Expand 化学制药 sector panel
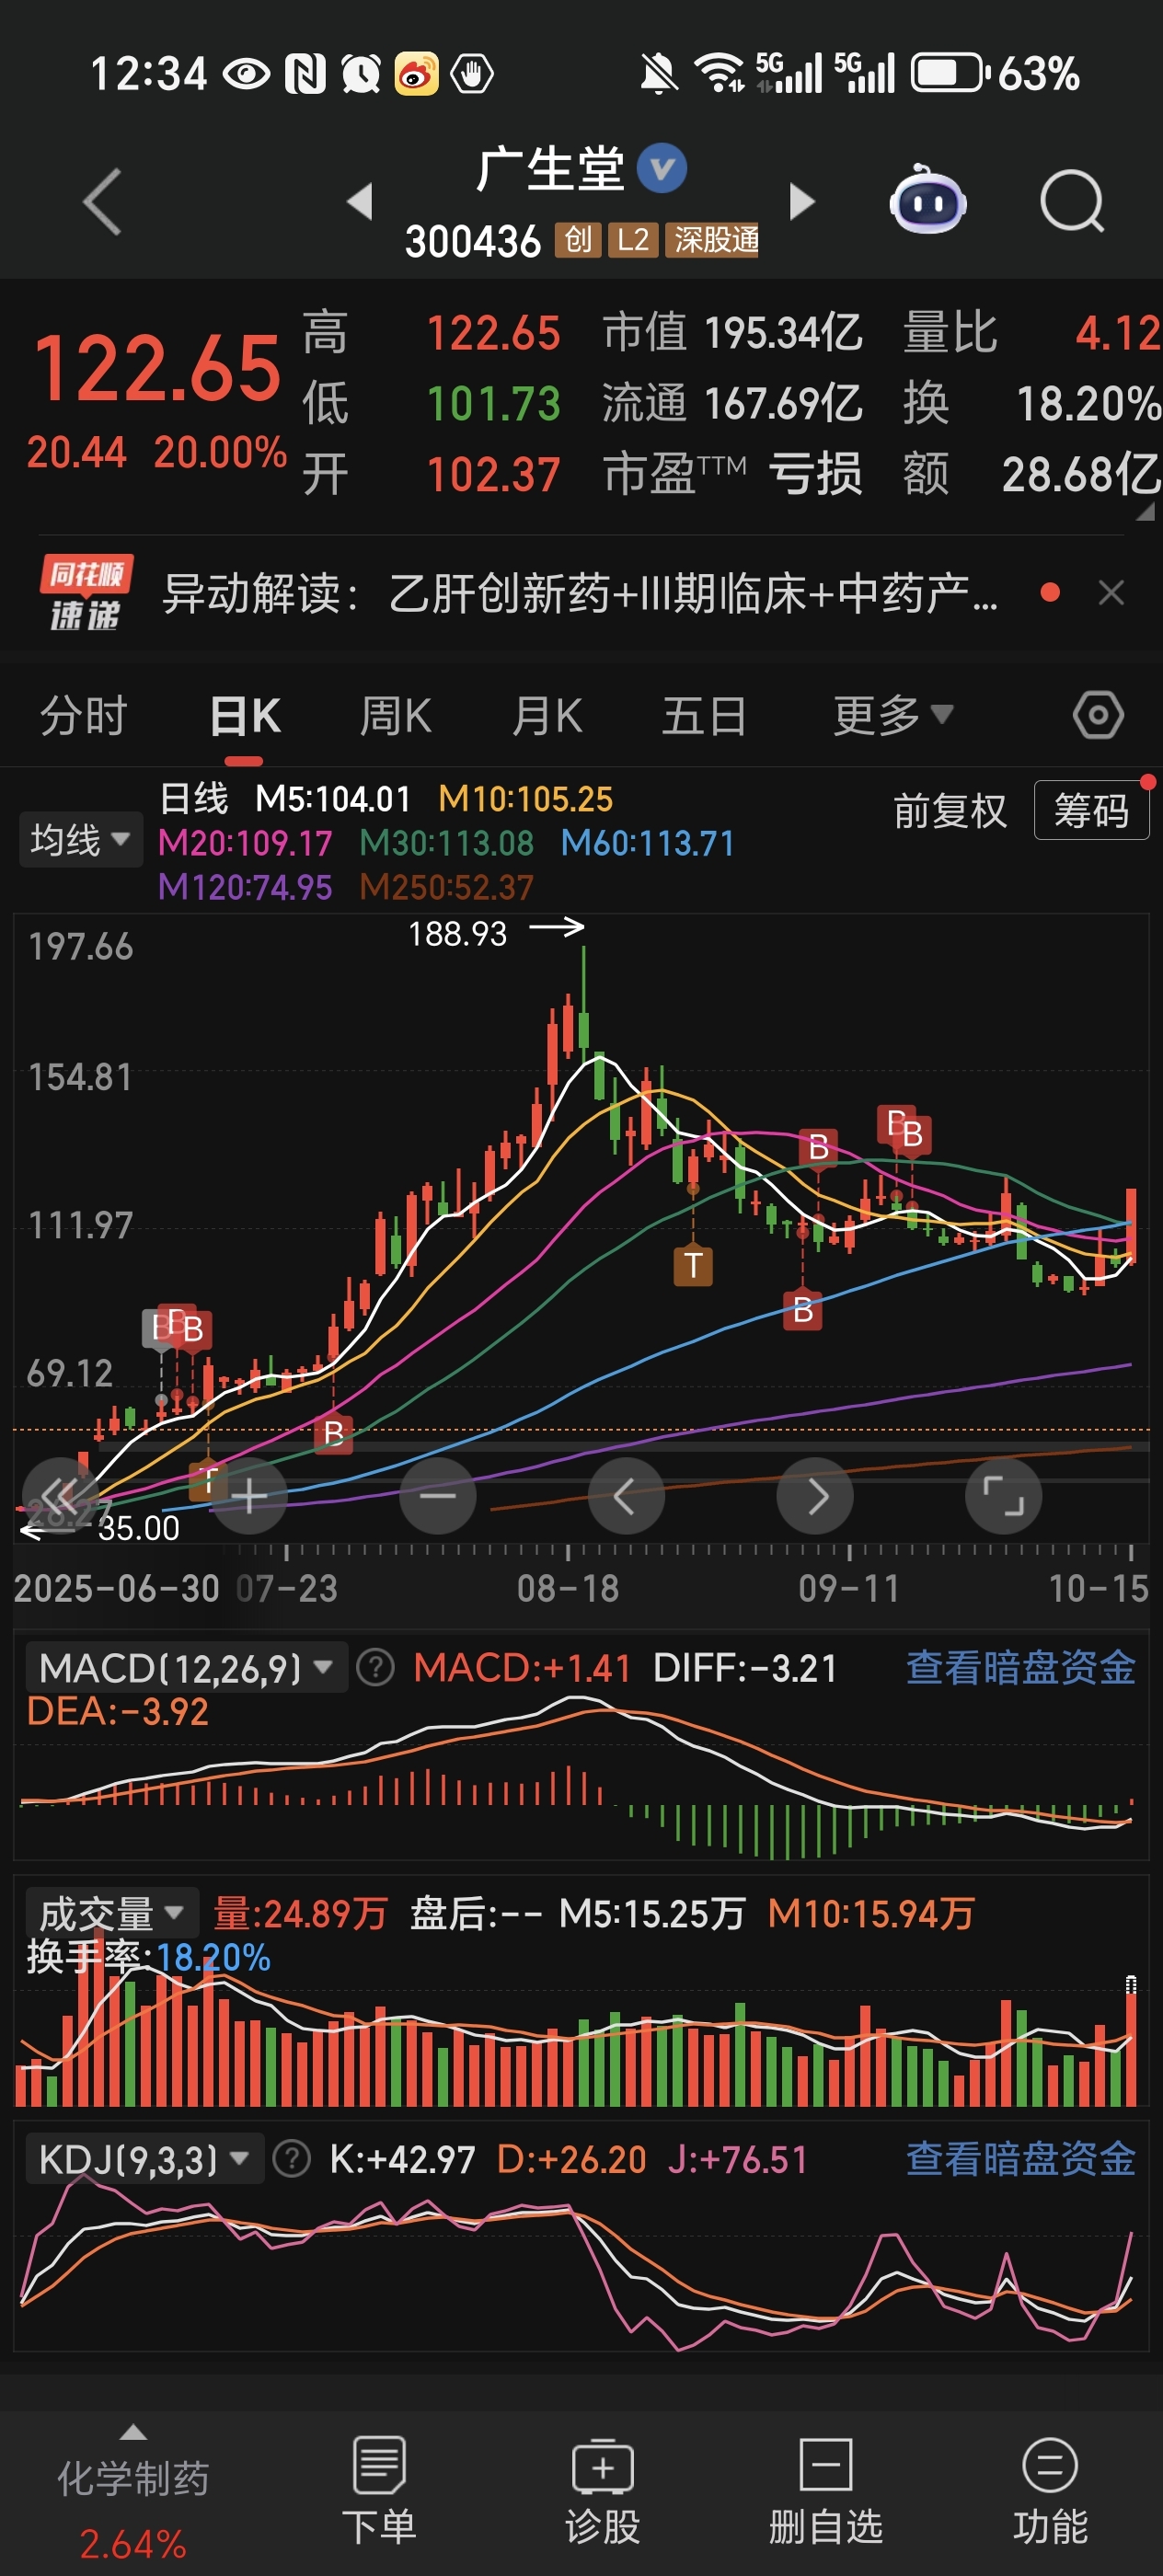The image size is (1163, 2576). coord(133,2491)
